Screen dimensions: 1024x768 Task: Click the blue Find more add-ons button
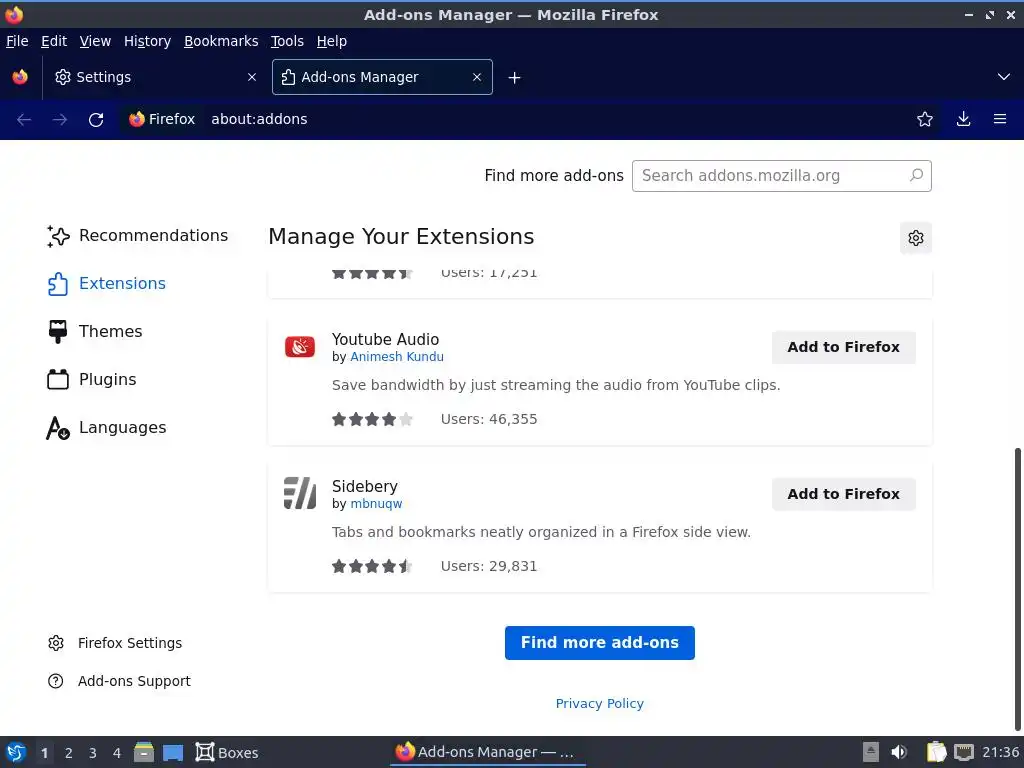pos(600,643)
